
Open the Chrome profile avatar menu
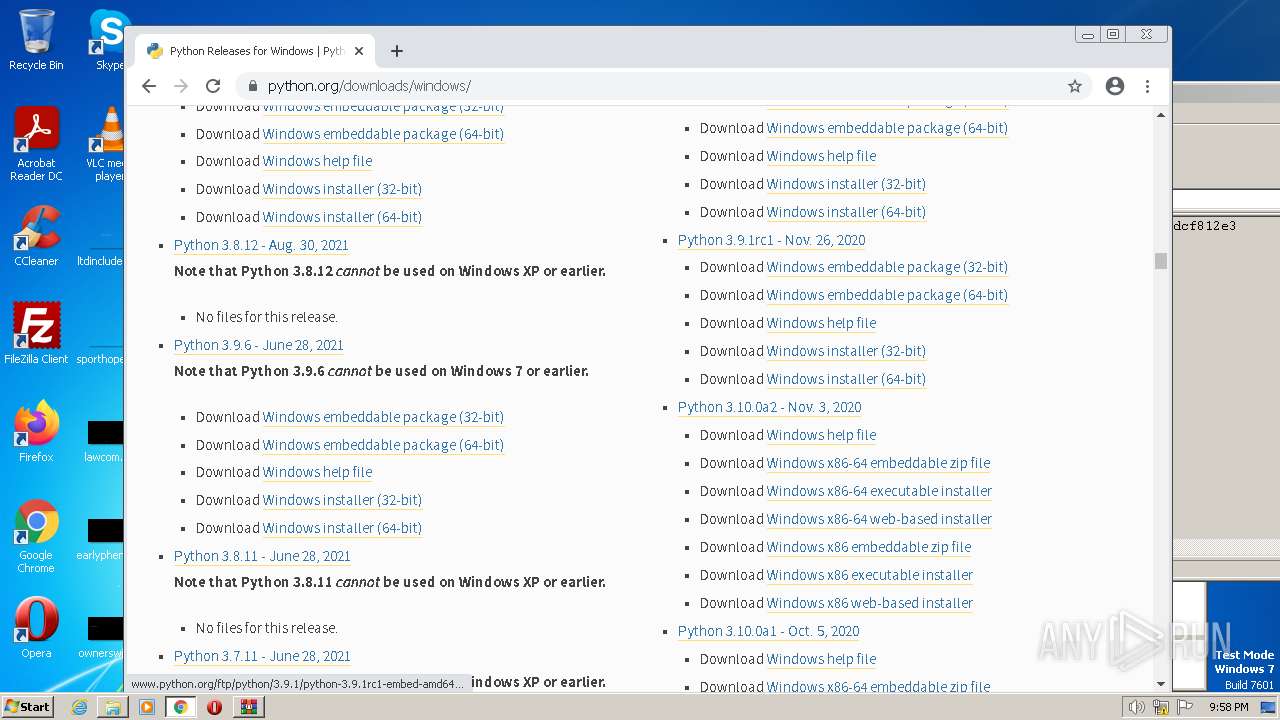click(x=1115, y=86)
